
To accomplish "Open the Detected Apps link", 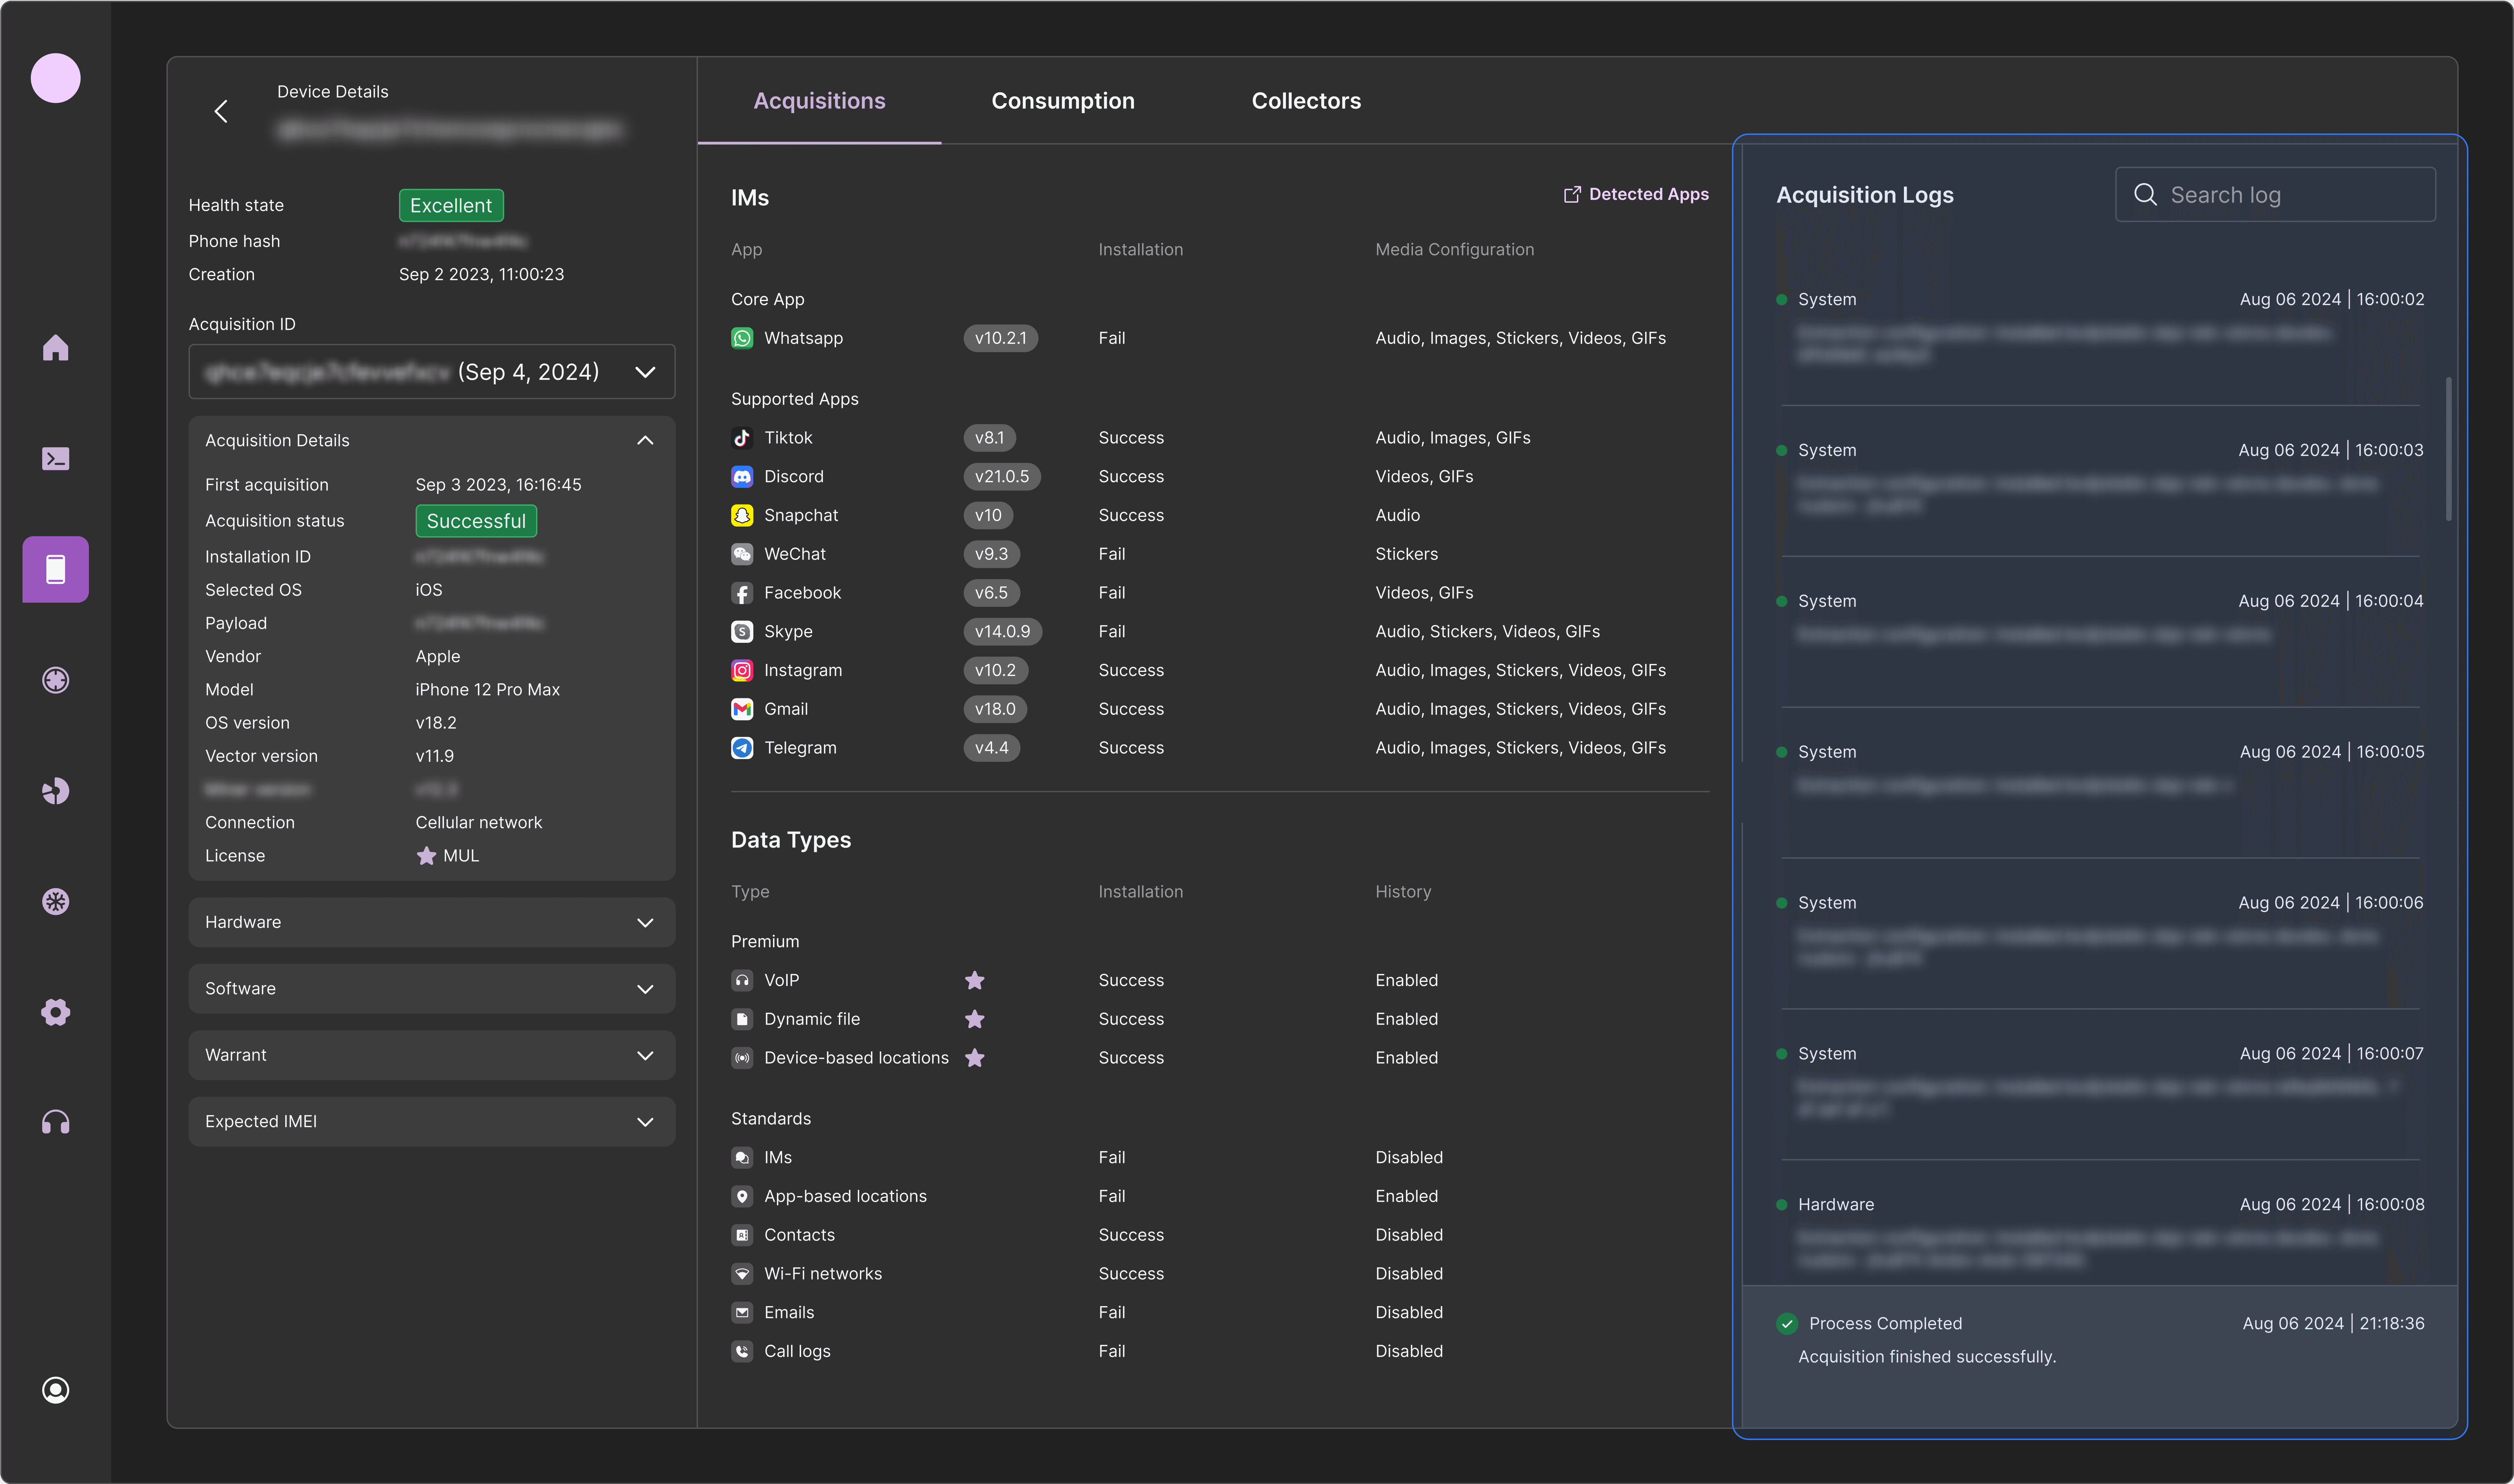I will point(1636,194).
